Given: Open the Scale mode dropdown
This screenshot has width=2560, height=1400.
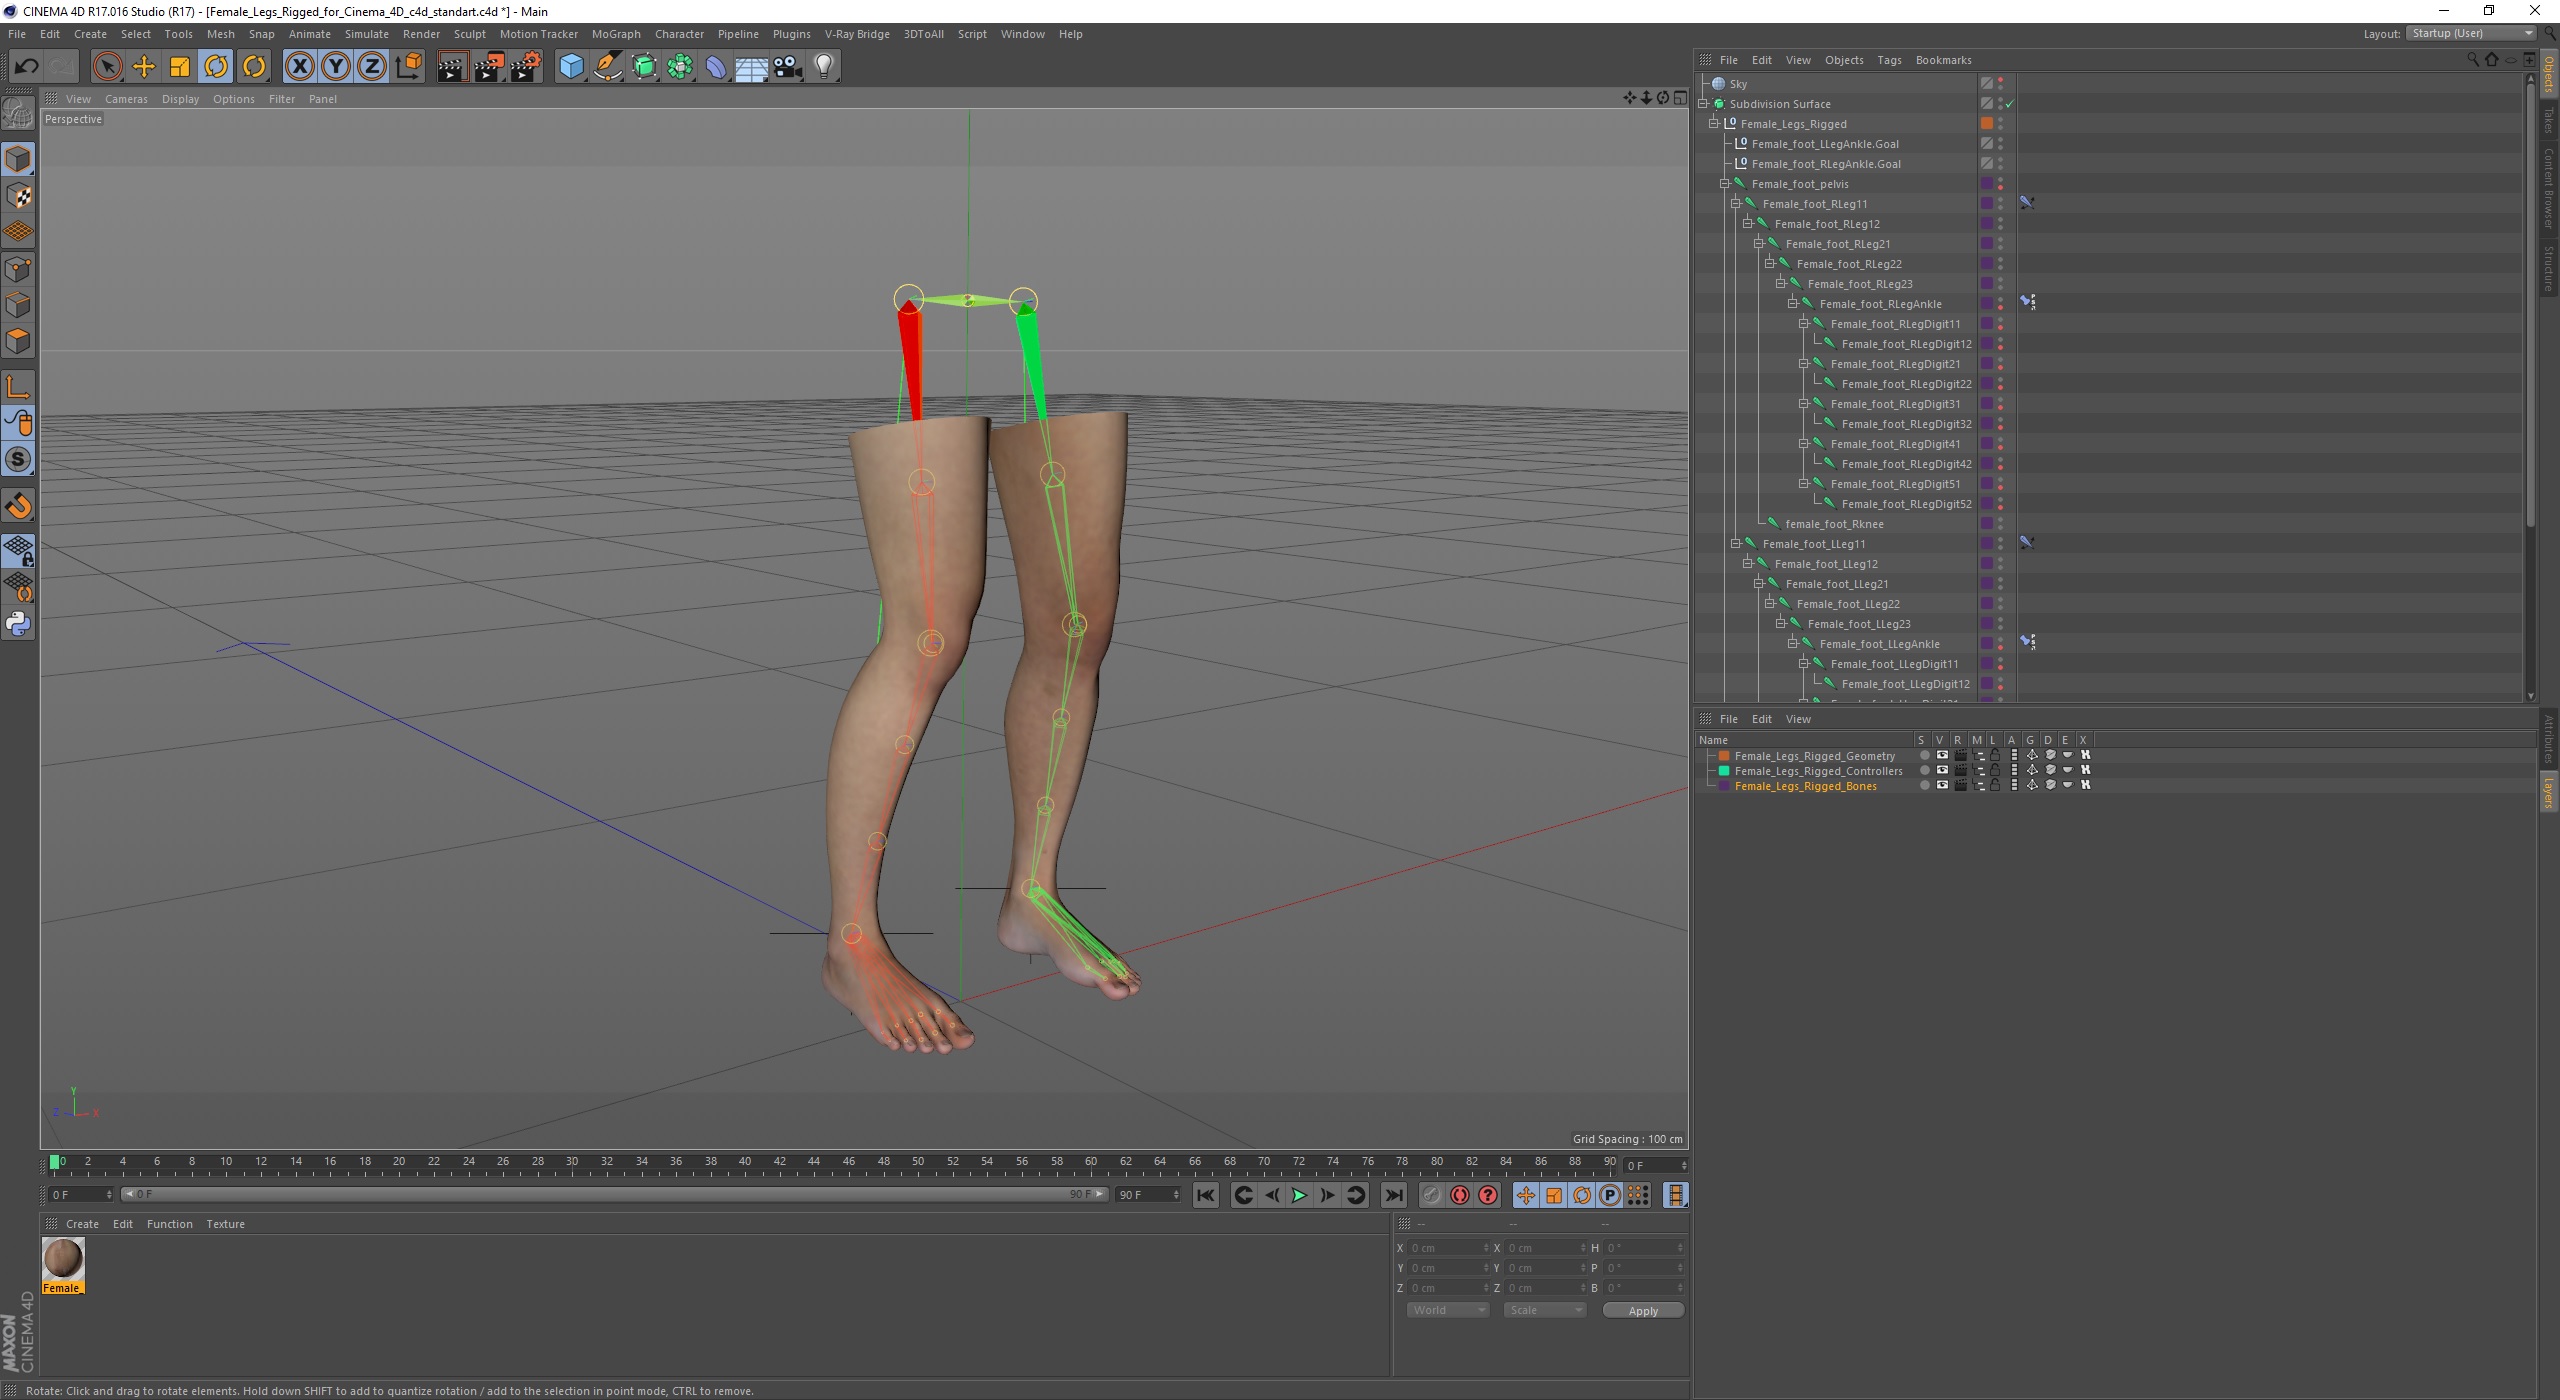Looking at the screenshot, I should 1544,1310.
